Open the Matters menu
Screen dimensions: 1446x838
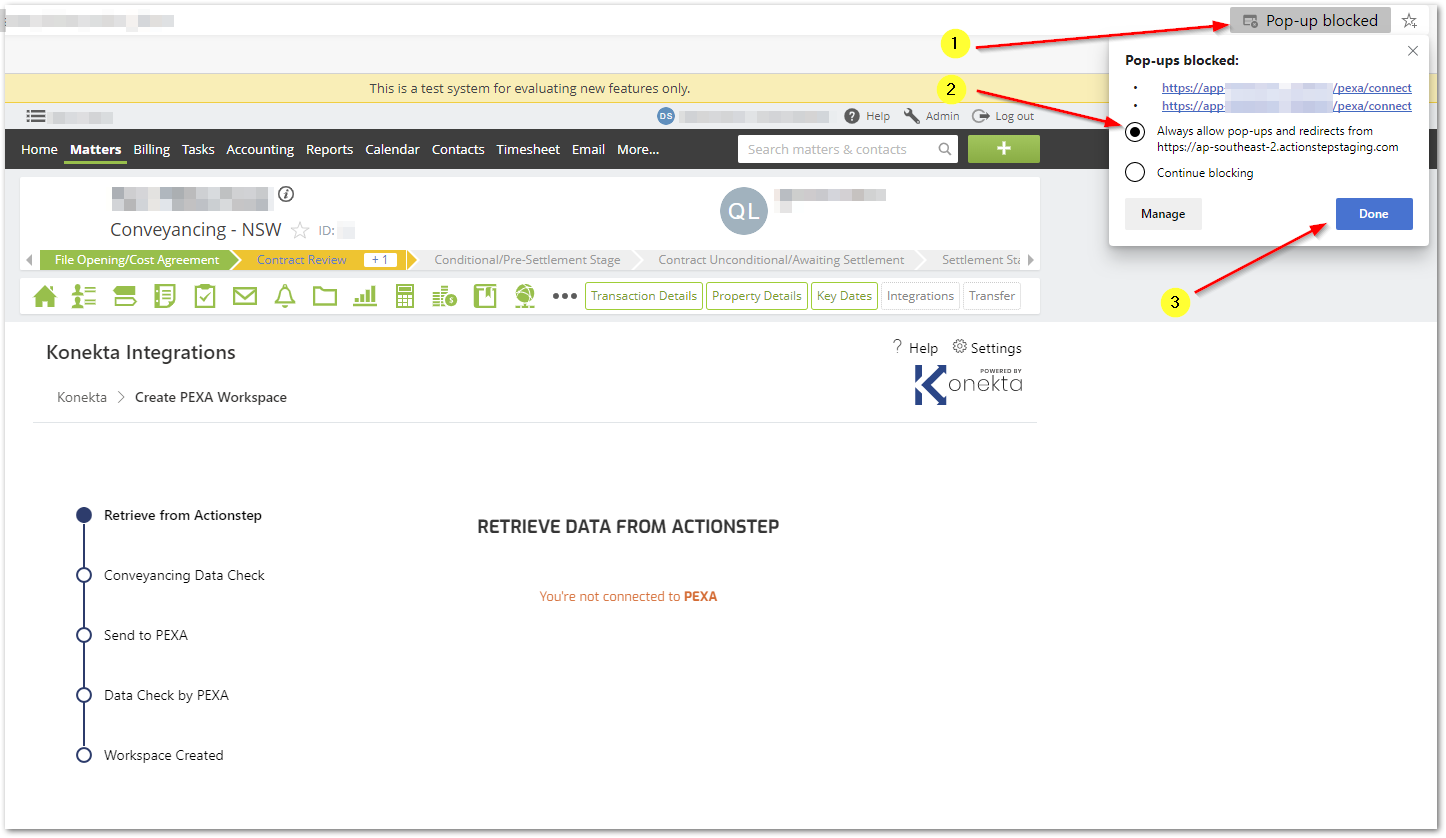click(x=96, y=149)
